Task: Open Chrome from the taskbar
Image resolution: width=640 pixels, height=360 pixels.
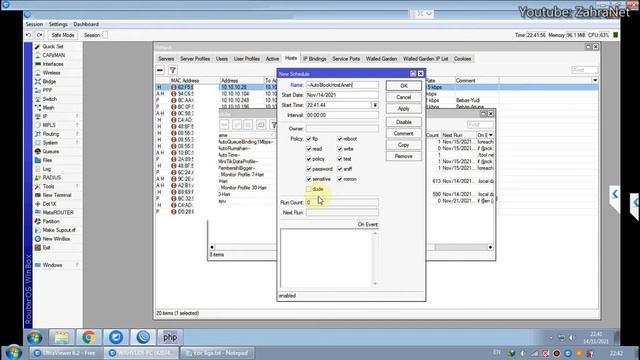Action: click(x=89, y=337)
